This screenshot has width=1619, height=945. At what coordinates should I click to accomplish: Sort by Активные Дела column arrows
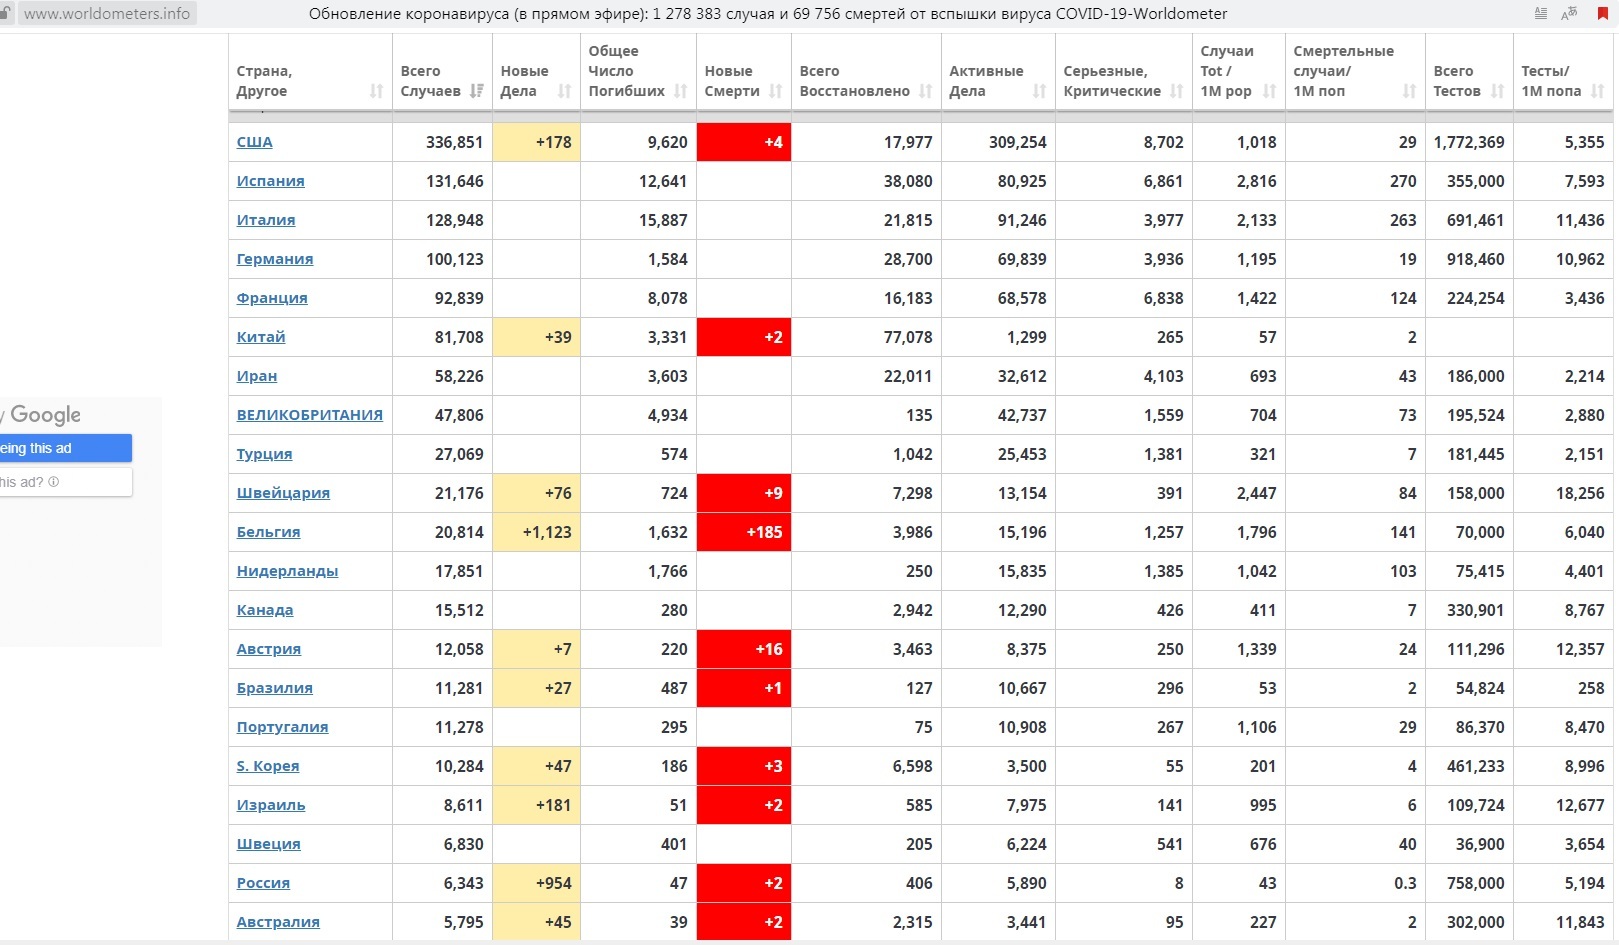(1039, 91)
